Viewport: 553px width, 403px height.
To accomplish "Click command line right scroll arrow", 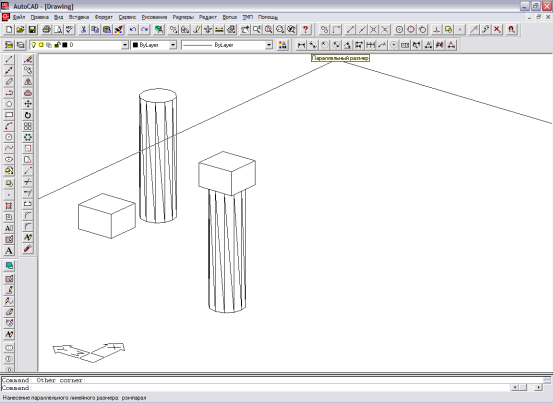I will [x=538, y=387].
